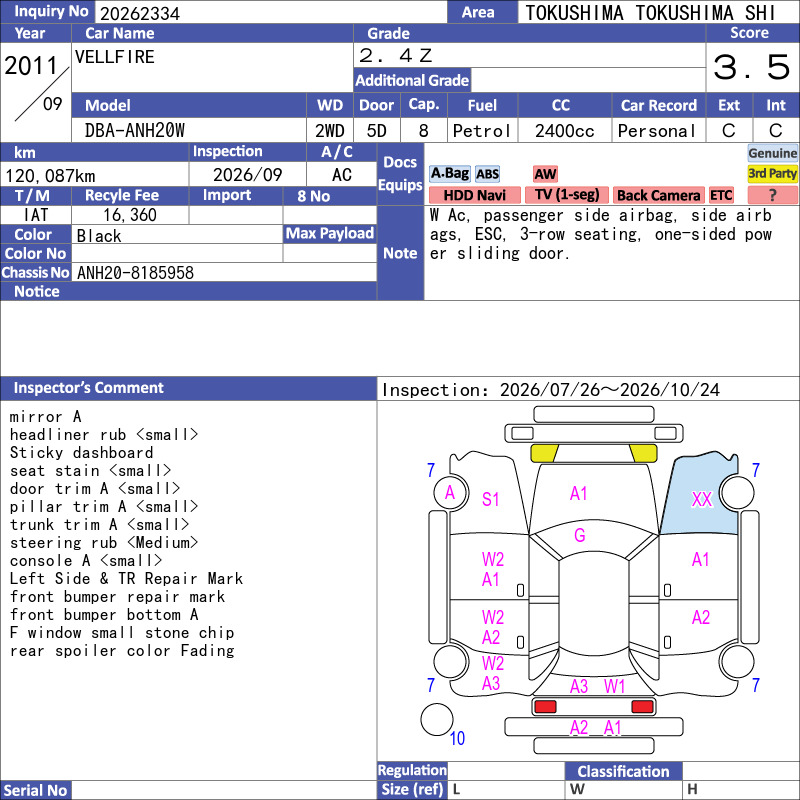Viewport: 800px width, 800px height.
Task: Select the TV (1-seg) badge
Action: coord(567,195)
